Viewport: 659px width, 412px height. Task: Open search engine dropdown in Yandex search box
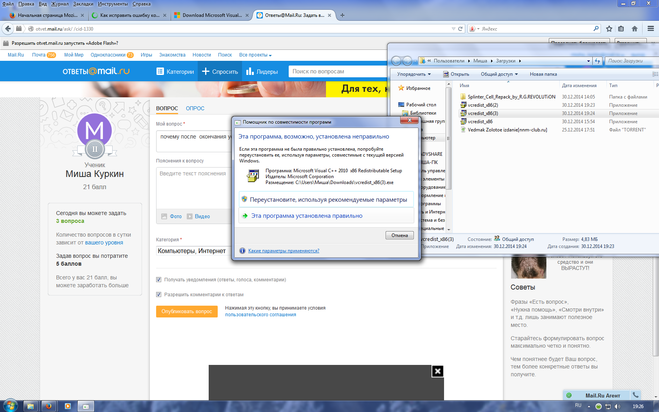click(474, 29)
